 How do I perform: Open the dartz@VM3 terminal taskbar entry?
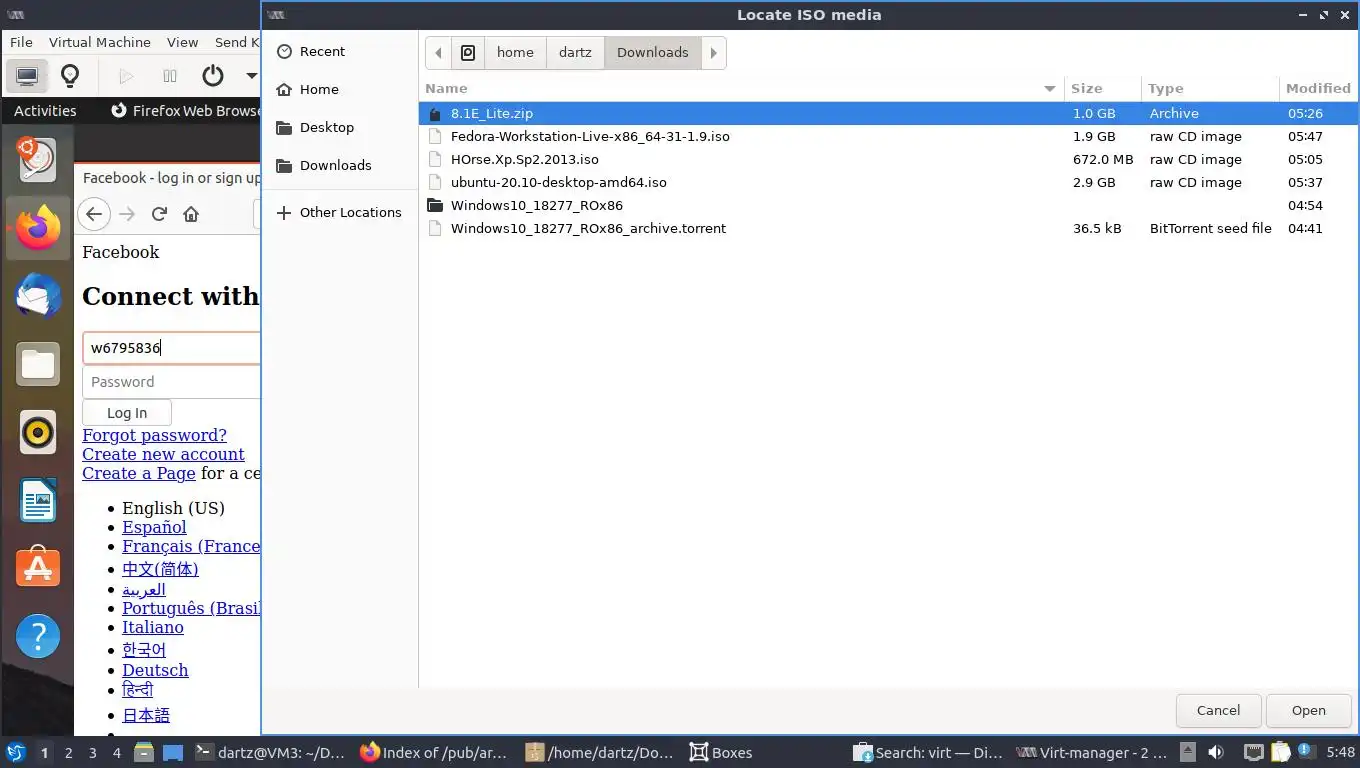(x=270, y=753)
